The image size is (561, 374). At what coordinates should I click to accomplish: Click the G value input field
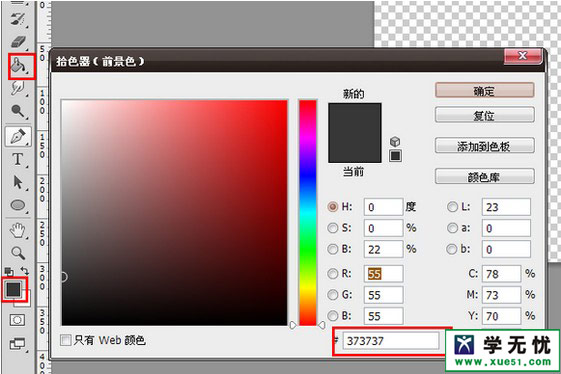click(x=384, y=295)
